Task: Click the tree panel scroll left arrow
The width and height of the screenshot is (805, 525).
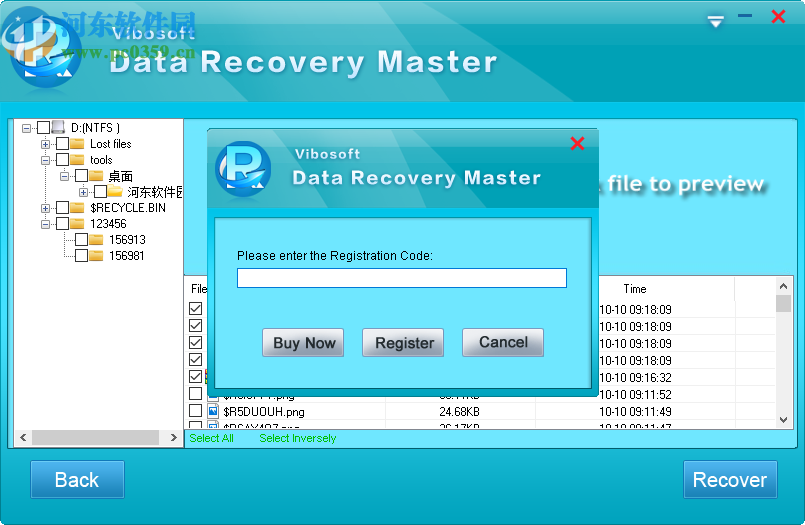Action: 23,437
